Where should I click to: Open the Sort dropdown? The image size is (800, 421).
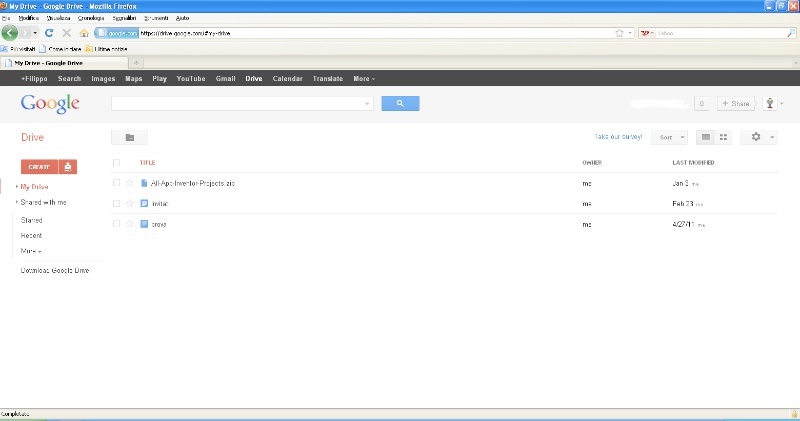(x=669, y=137)
